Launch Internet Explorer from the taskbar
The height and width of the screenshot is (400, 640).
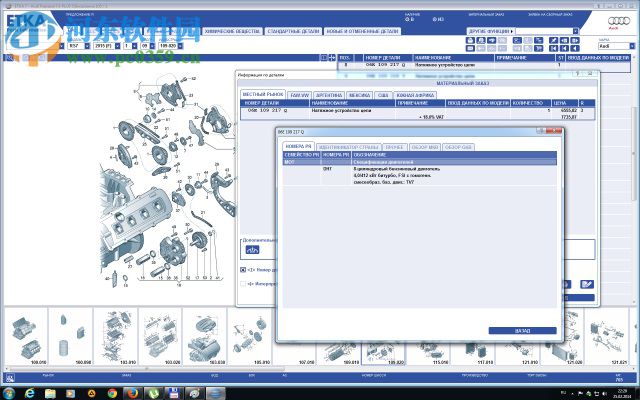coord(29,393)
